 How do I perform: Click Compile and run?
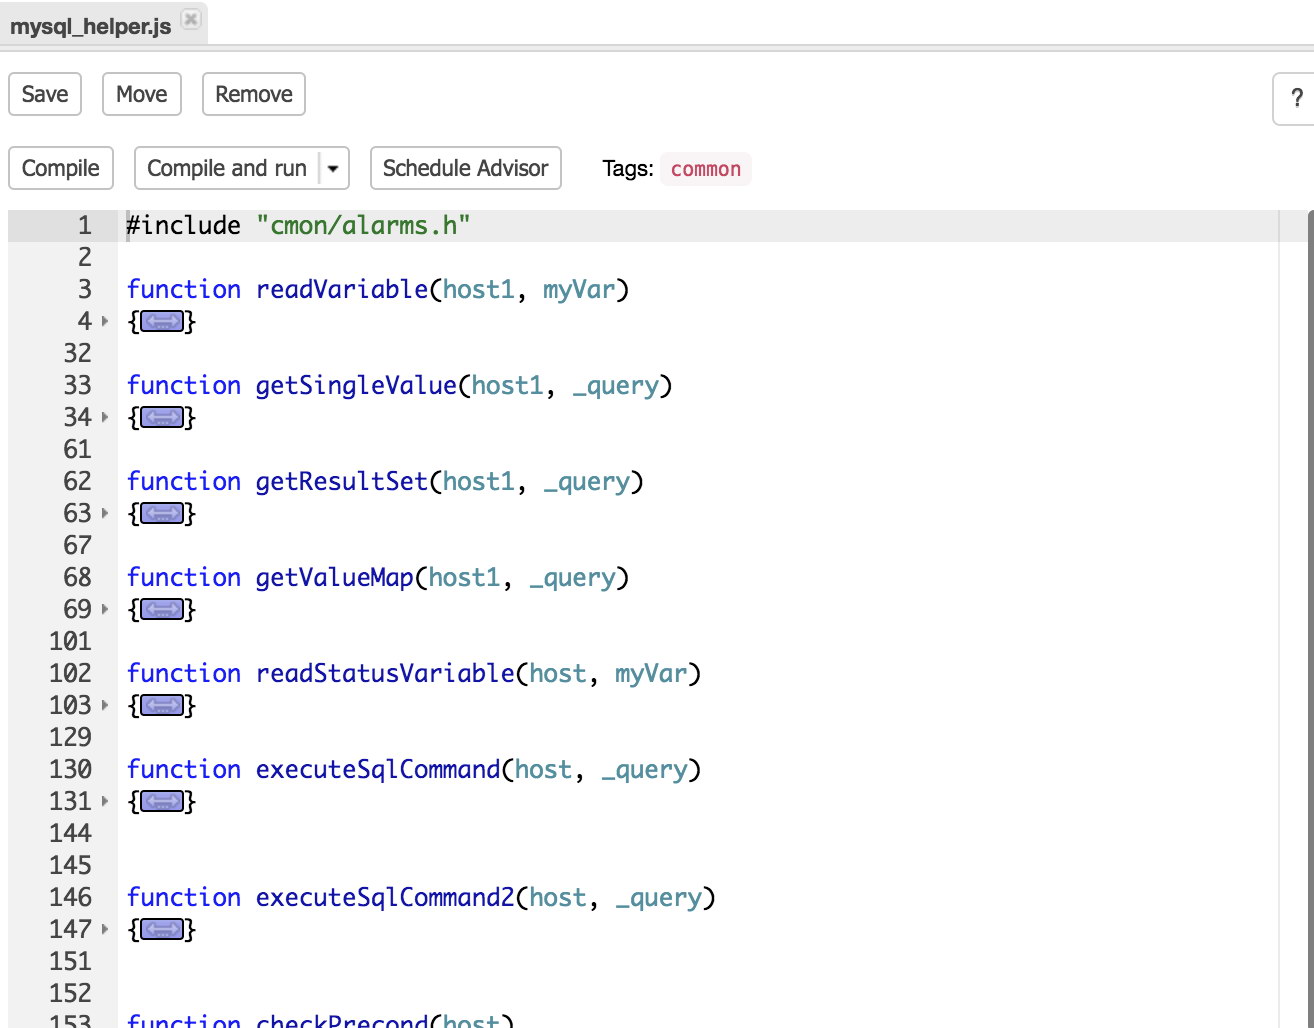[227, 168]
